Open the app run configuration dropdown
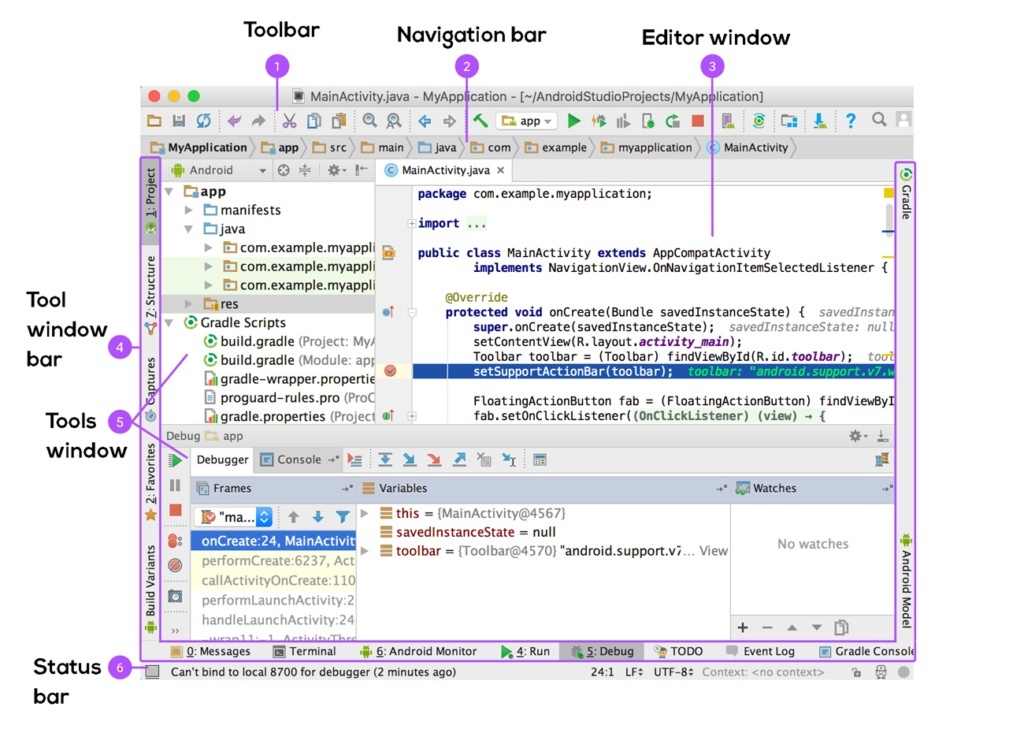Screen dimensions: 1024x733 [x=527, y=121]
